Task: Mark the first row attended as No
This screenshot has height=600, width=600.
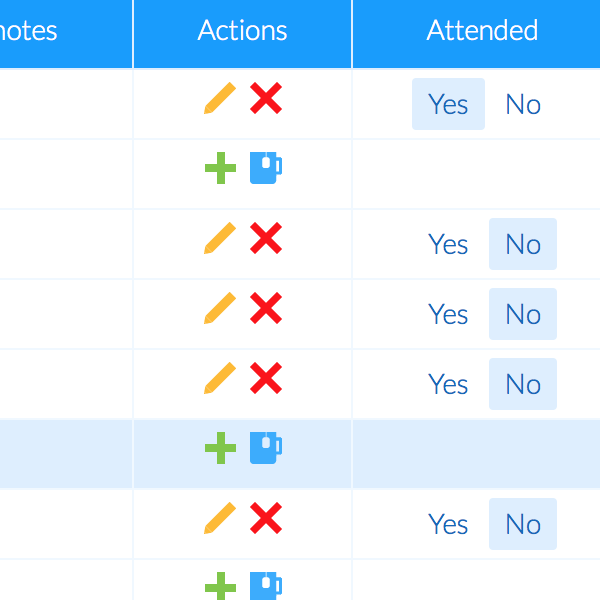Action: tap(523, 104)
